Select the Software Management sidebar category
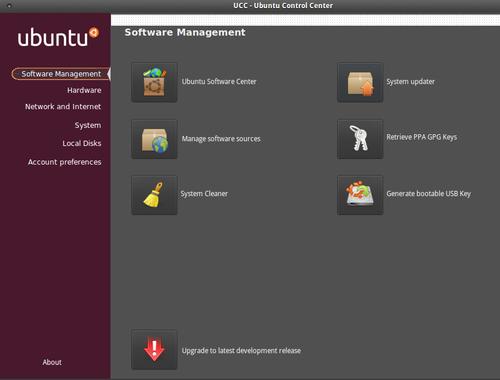The image size is (500, 380). (x=61, y=74)
